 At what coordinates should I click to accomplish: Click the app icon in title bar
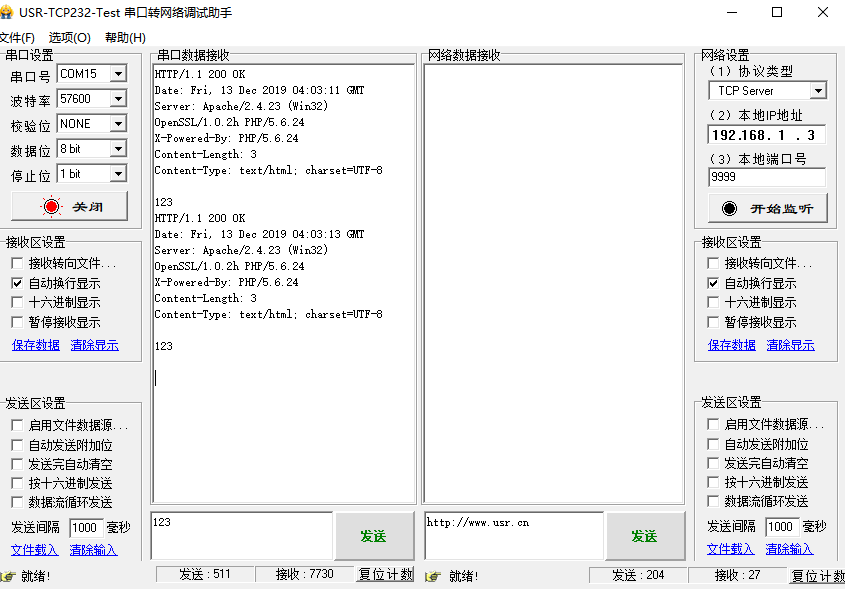[x=7, y=13]
